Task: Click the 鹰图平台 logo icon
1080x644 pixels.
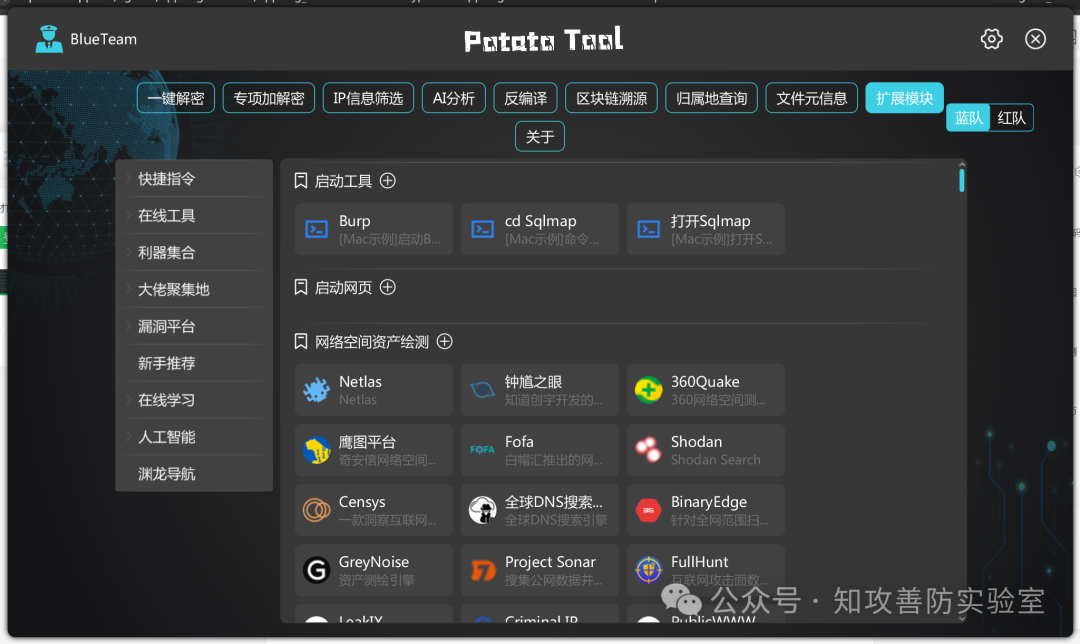Action: click(x=317, y=450)
